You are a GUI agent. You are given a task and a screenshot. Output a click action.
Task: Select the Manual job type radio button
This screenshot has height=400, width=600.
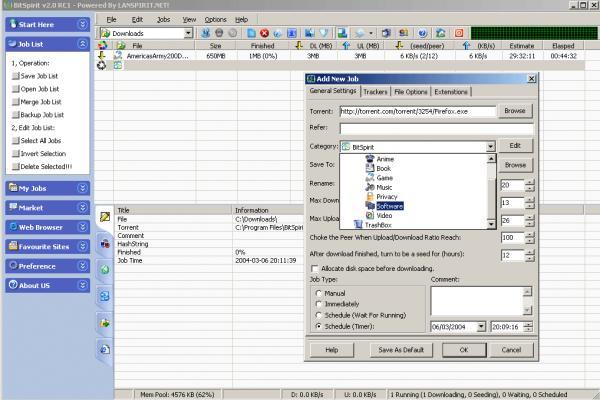[318, 294]
